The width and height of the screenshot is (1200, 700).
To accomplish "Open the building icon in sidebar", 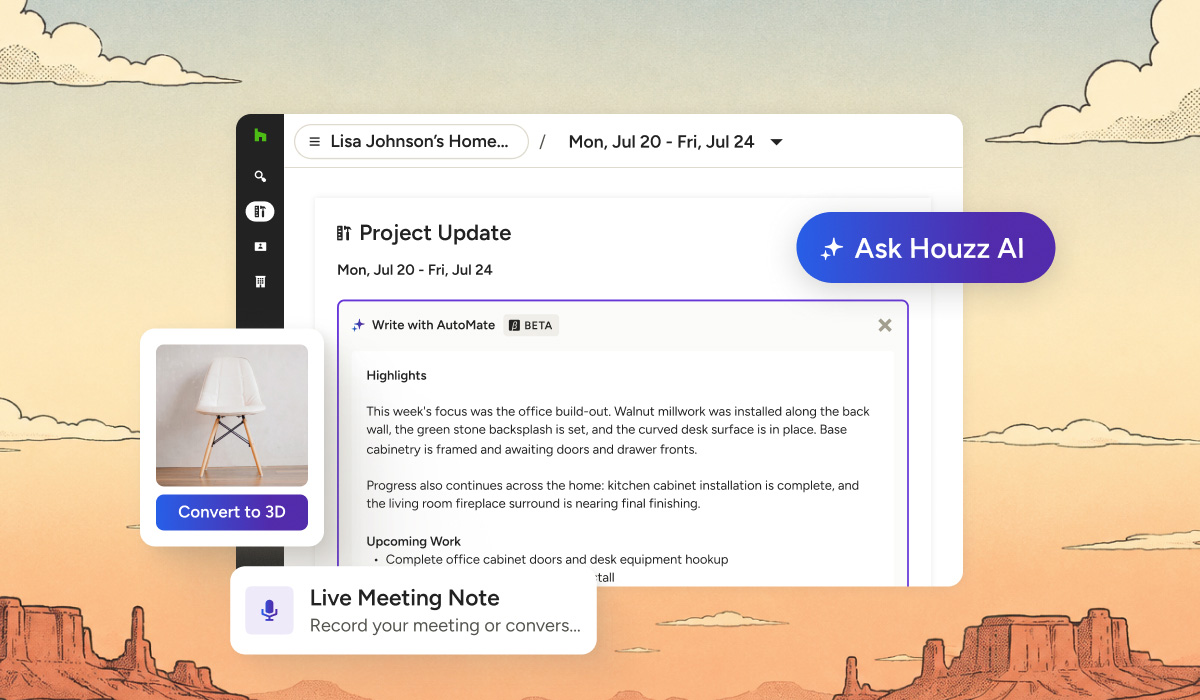I will pos(260,282).
